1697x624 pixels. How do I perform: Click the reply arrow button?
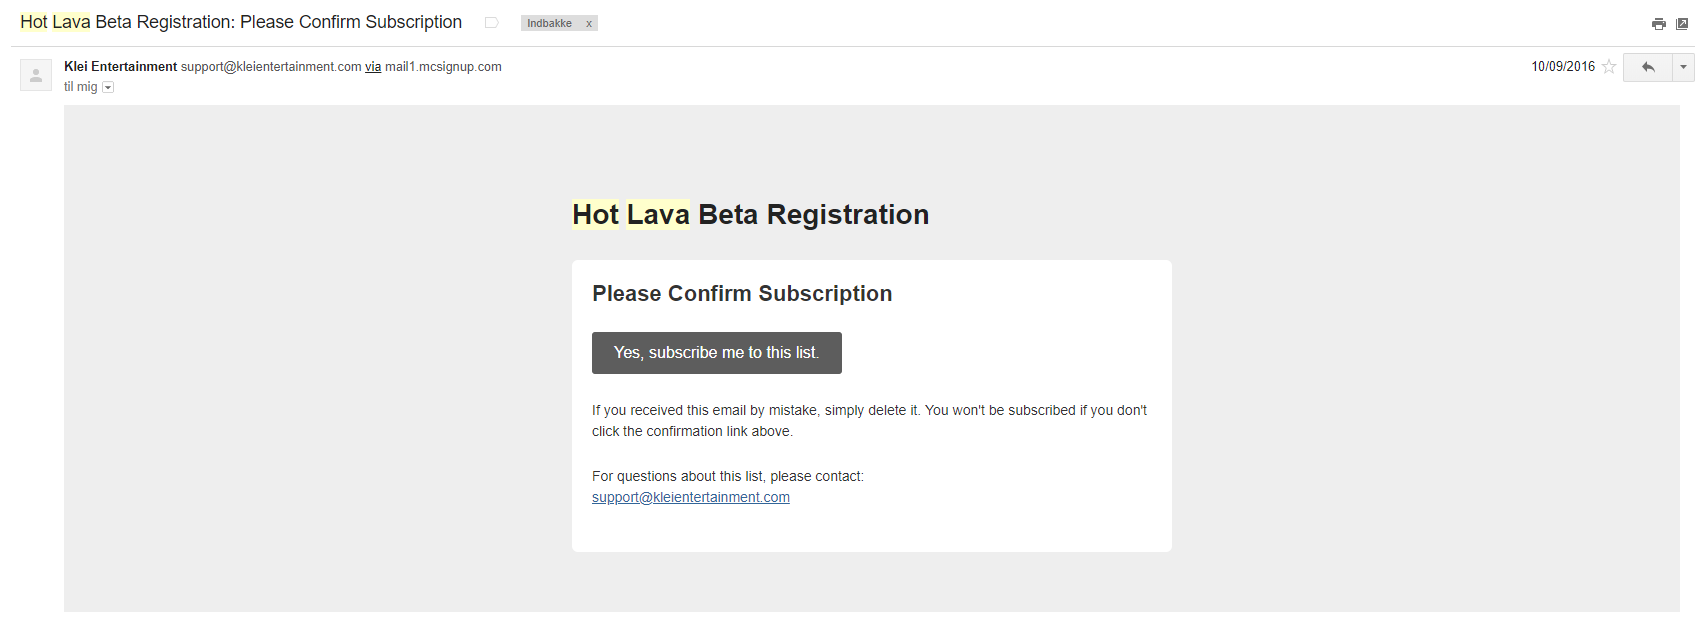pos(1648,67)
